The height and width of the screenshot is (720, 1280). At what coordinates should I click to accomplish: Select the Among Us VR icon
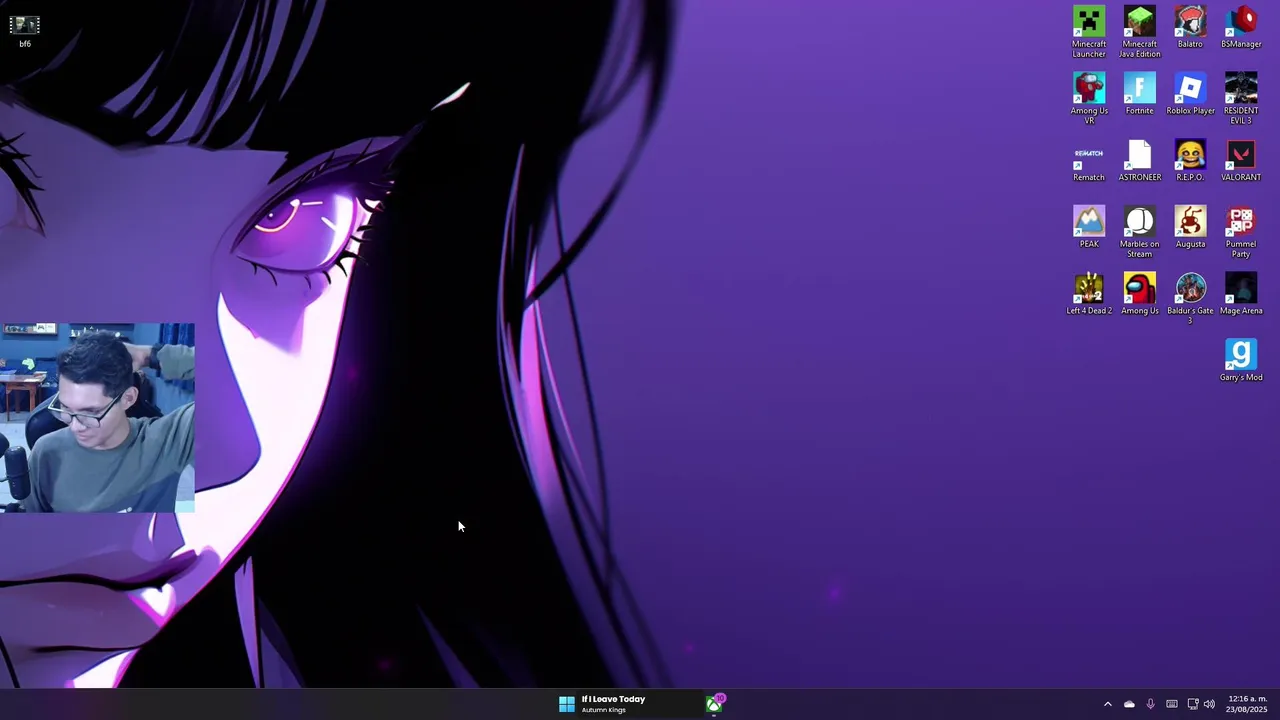pos(1089,98)
